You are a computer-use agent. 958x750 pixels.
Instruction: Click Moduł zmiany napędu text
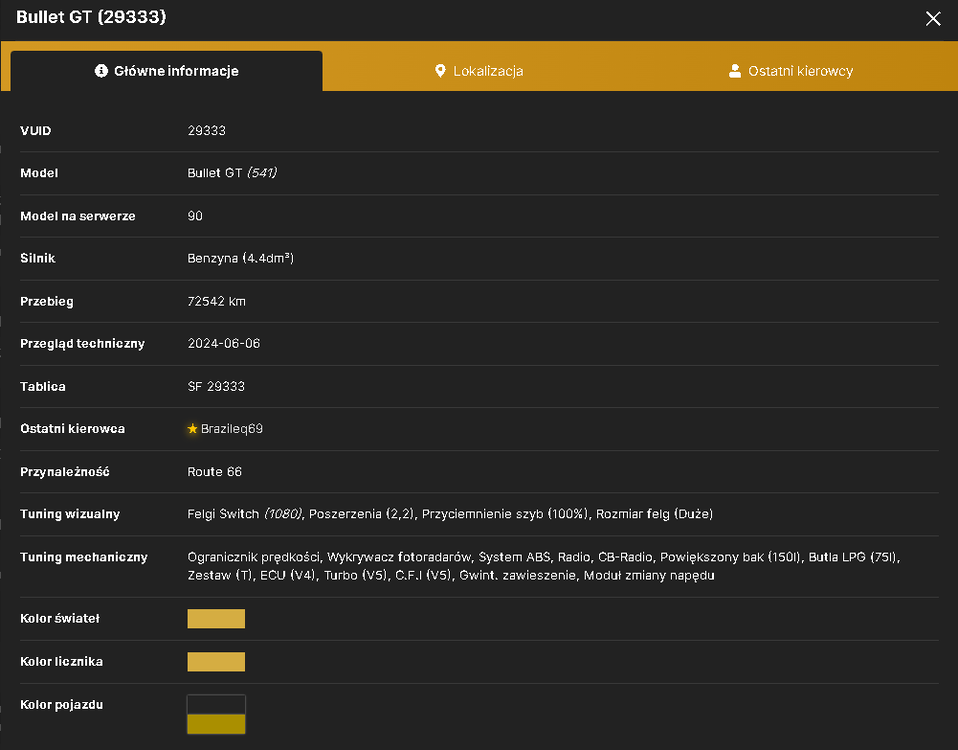pos(649,575)
